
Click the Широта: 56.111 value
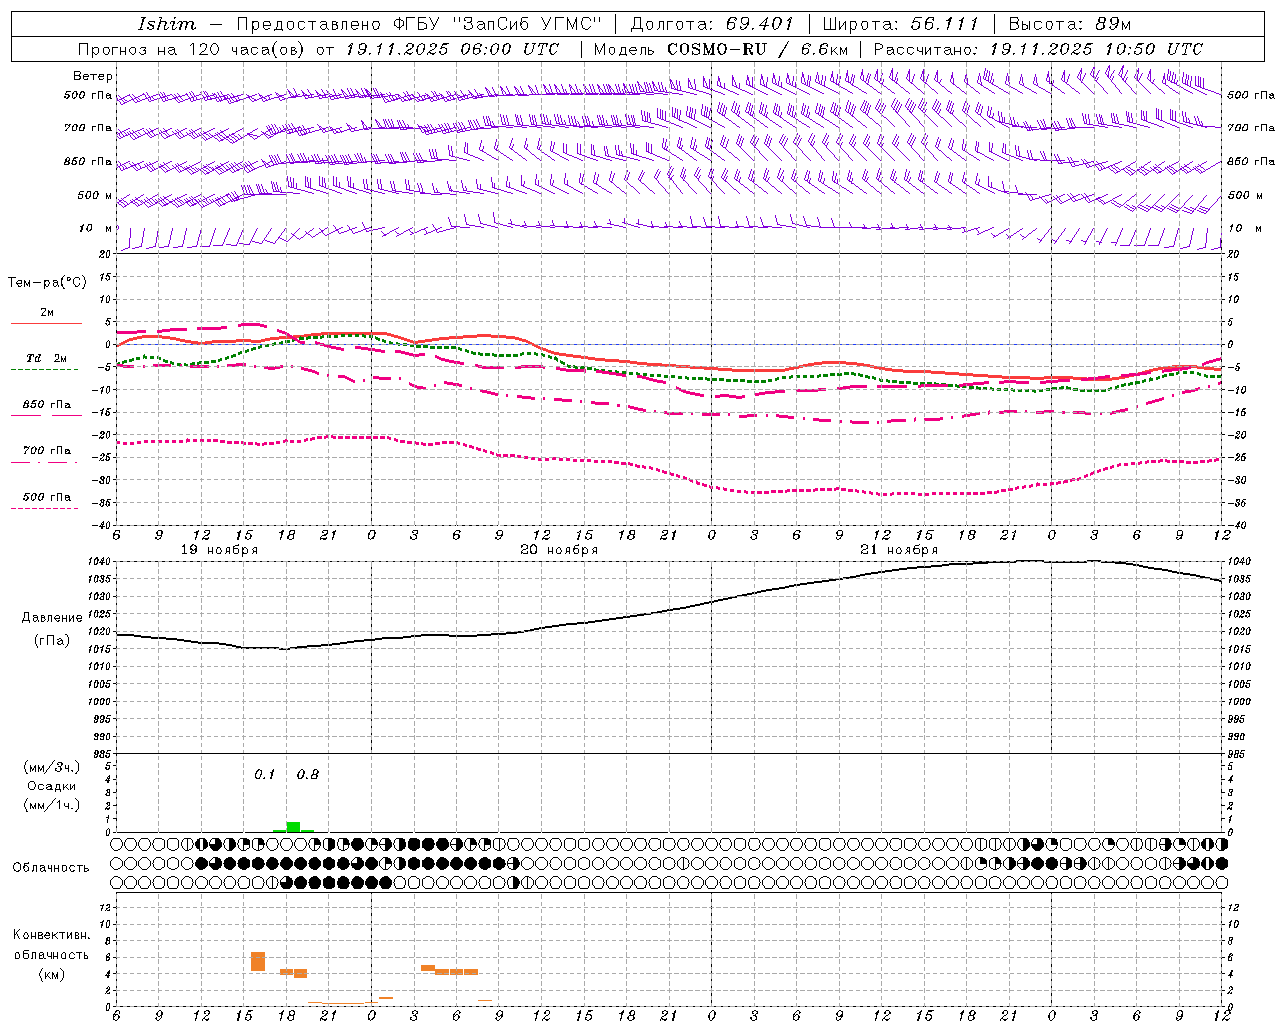[900, 24]
